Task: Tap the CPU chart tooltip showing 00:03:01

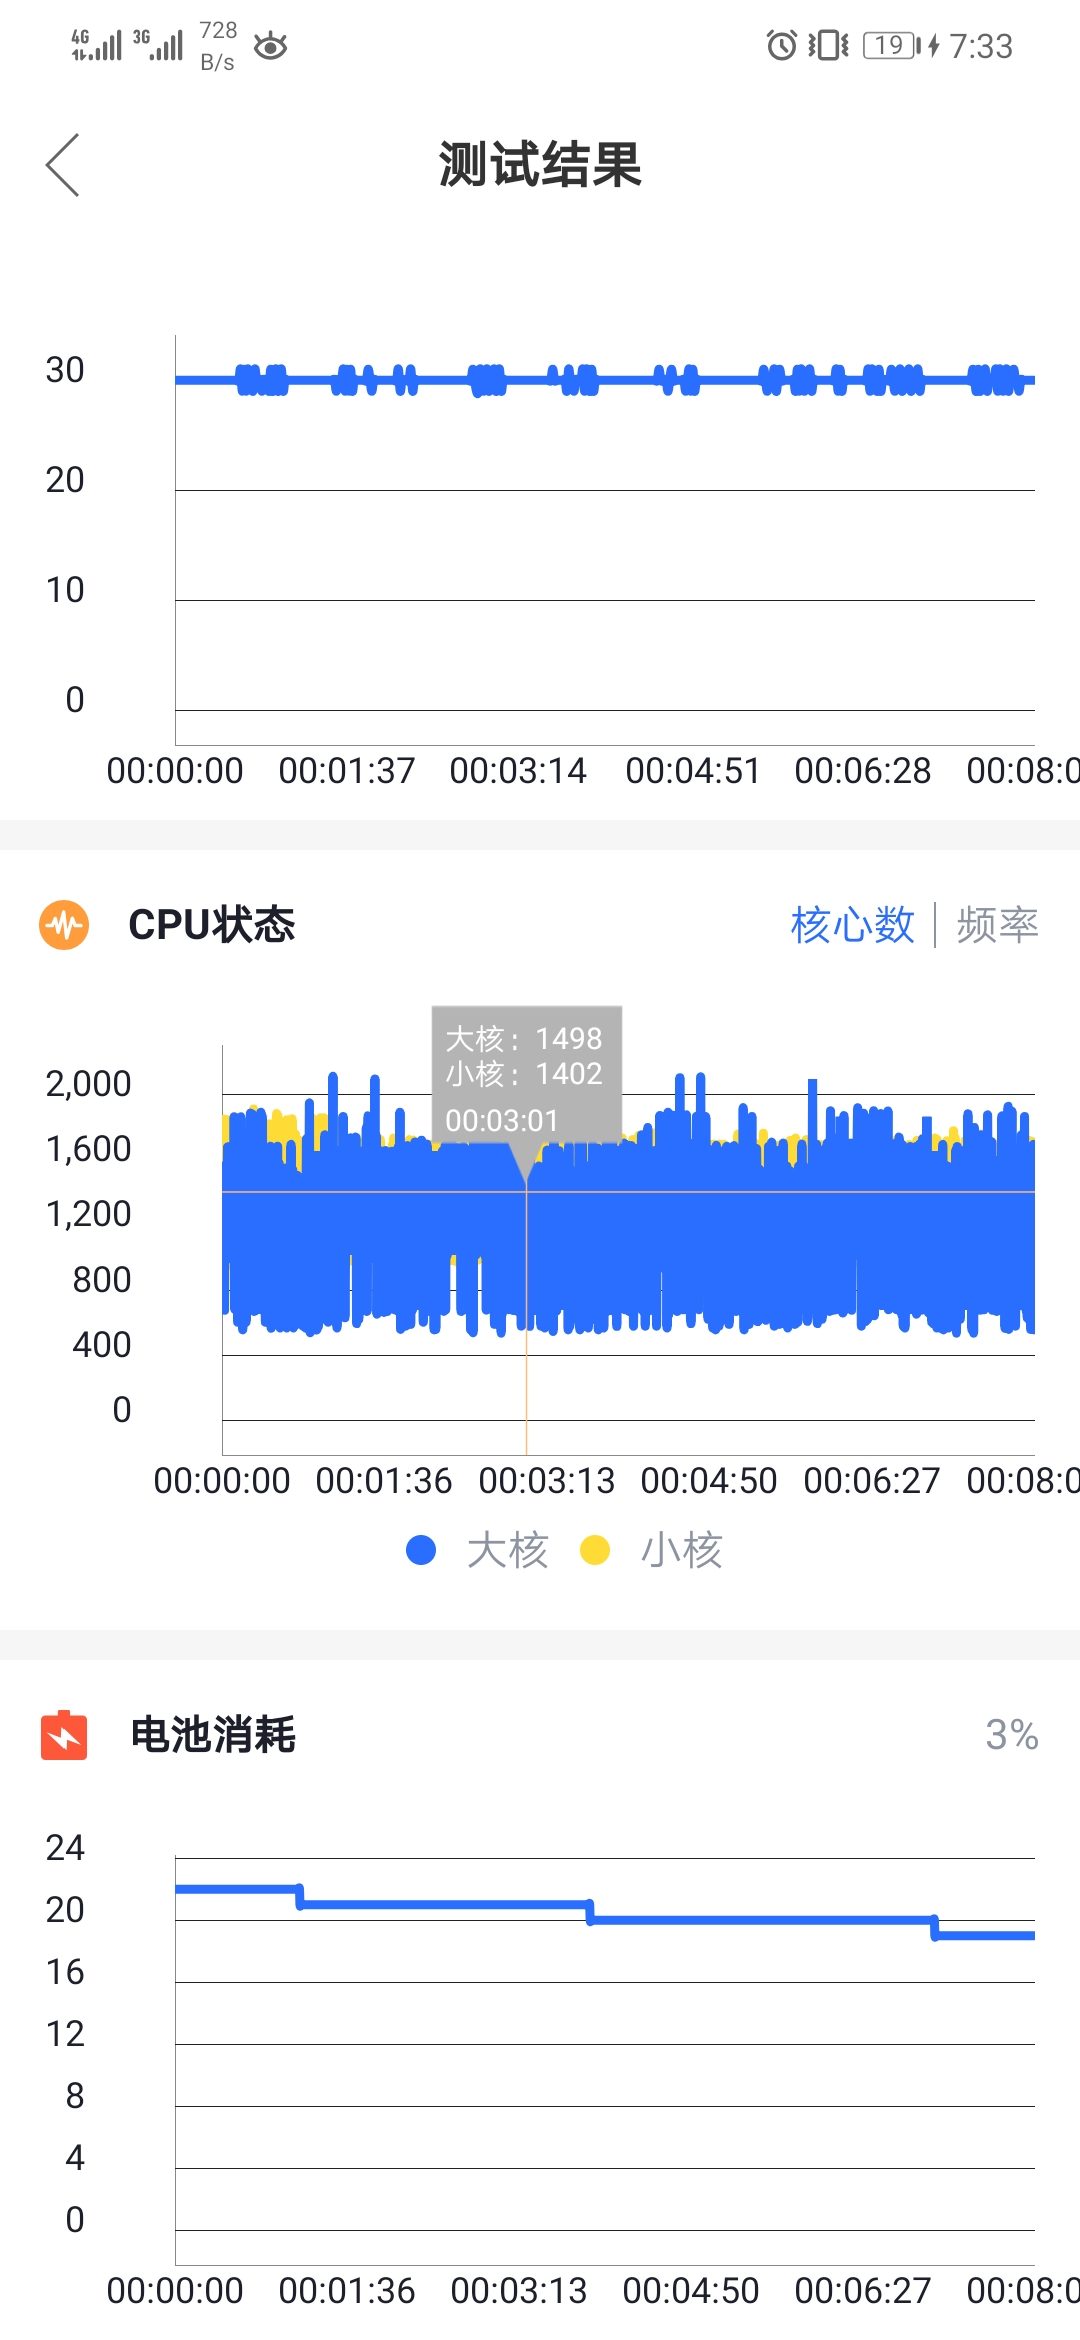Action: [x=526, y=1075]
